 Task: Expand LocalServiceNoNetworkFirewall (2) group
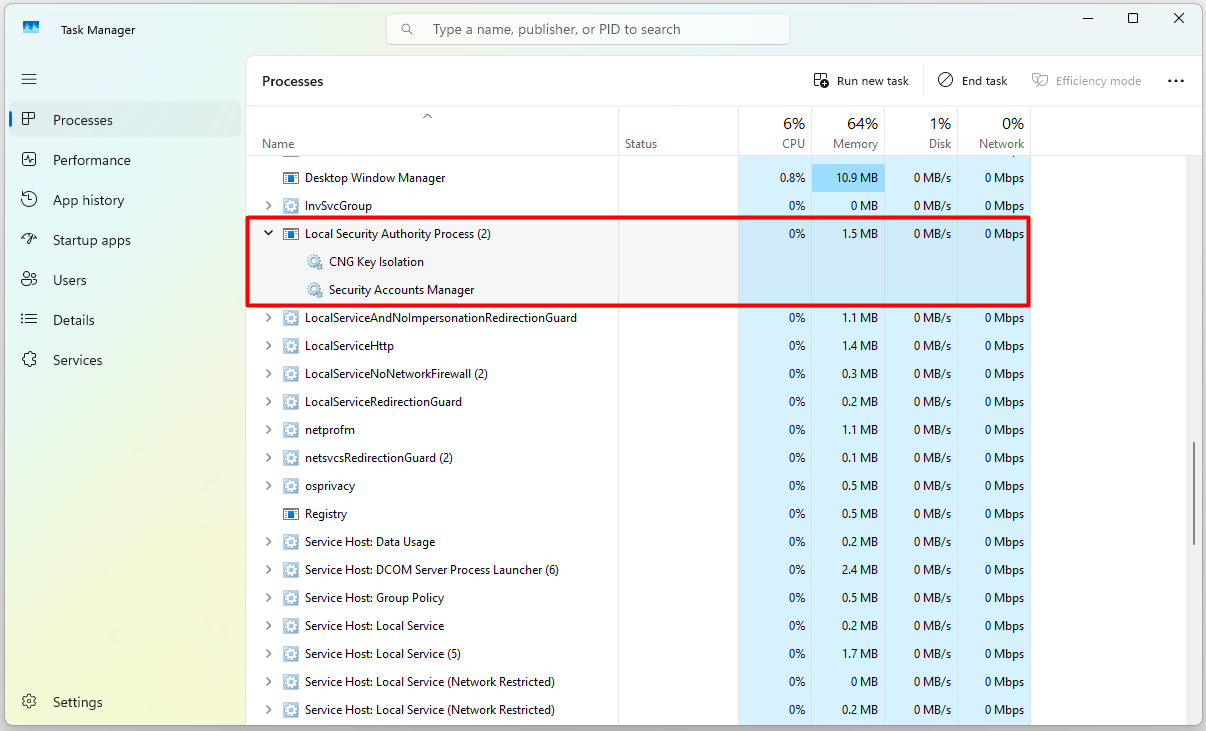(x=268, y=373)
